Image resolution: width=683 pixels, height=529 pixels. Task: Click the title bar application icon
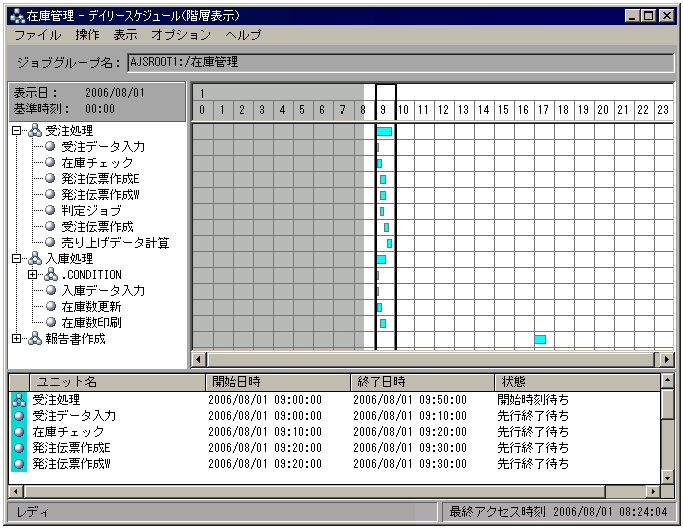pyautogui.click(x=17, y=17)
